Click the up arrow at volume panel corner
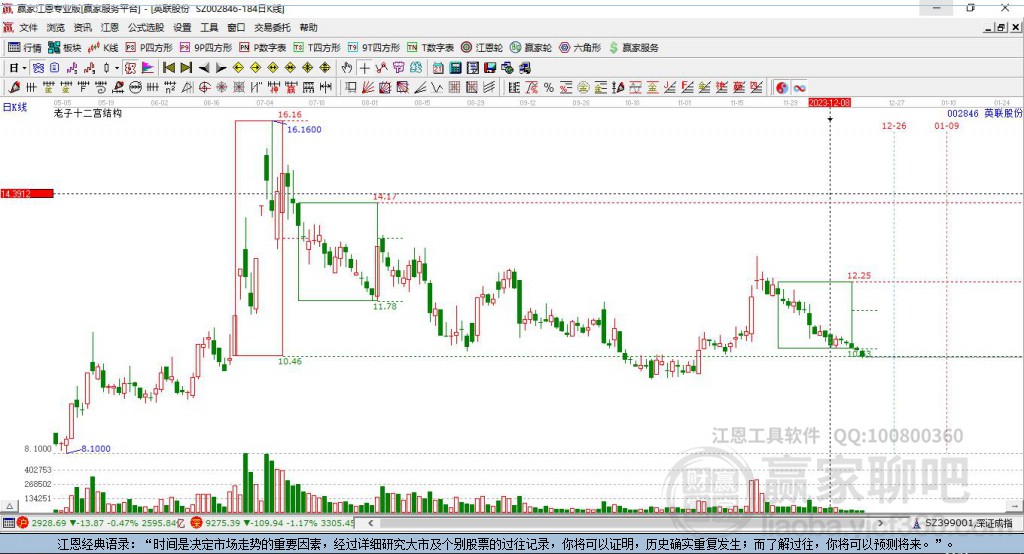The height and width of the screenshot is (554, 1024). pyautogui.click(x=8, y=506)
